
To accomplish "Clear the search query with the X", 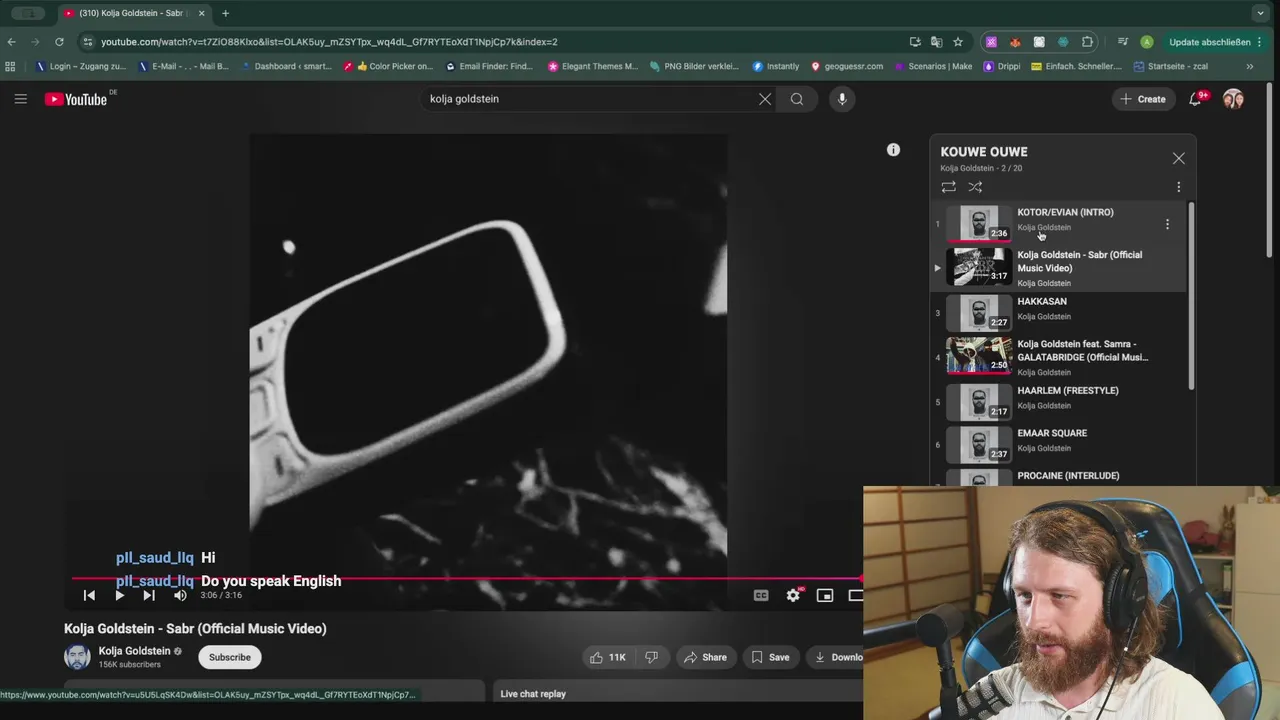I will pos(765,99).
